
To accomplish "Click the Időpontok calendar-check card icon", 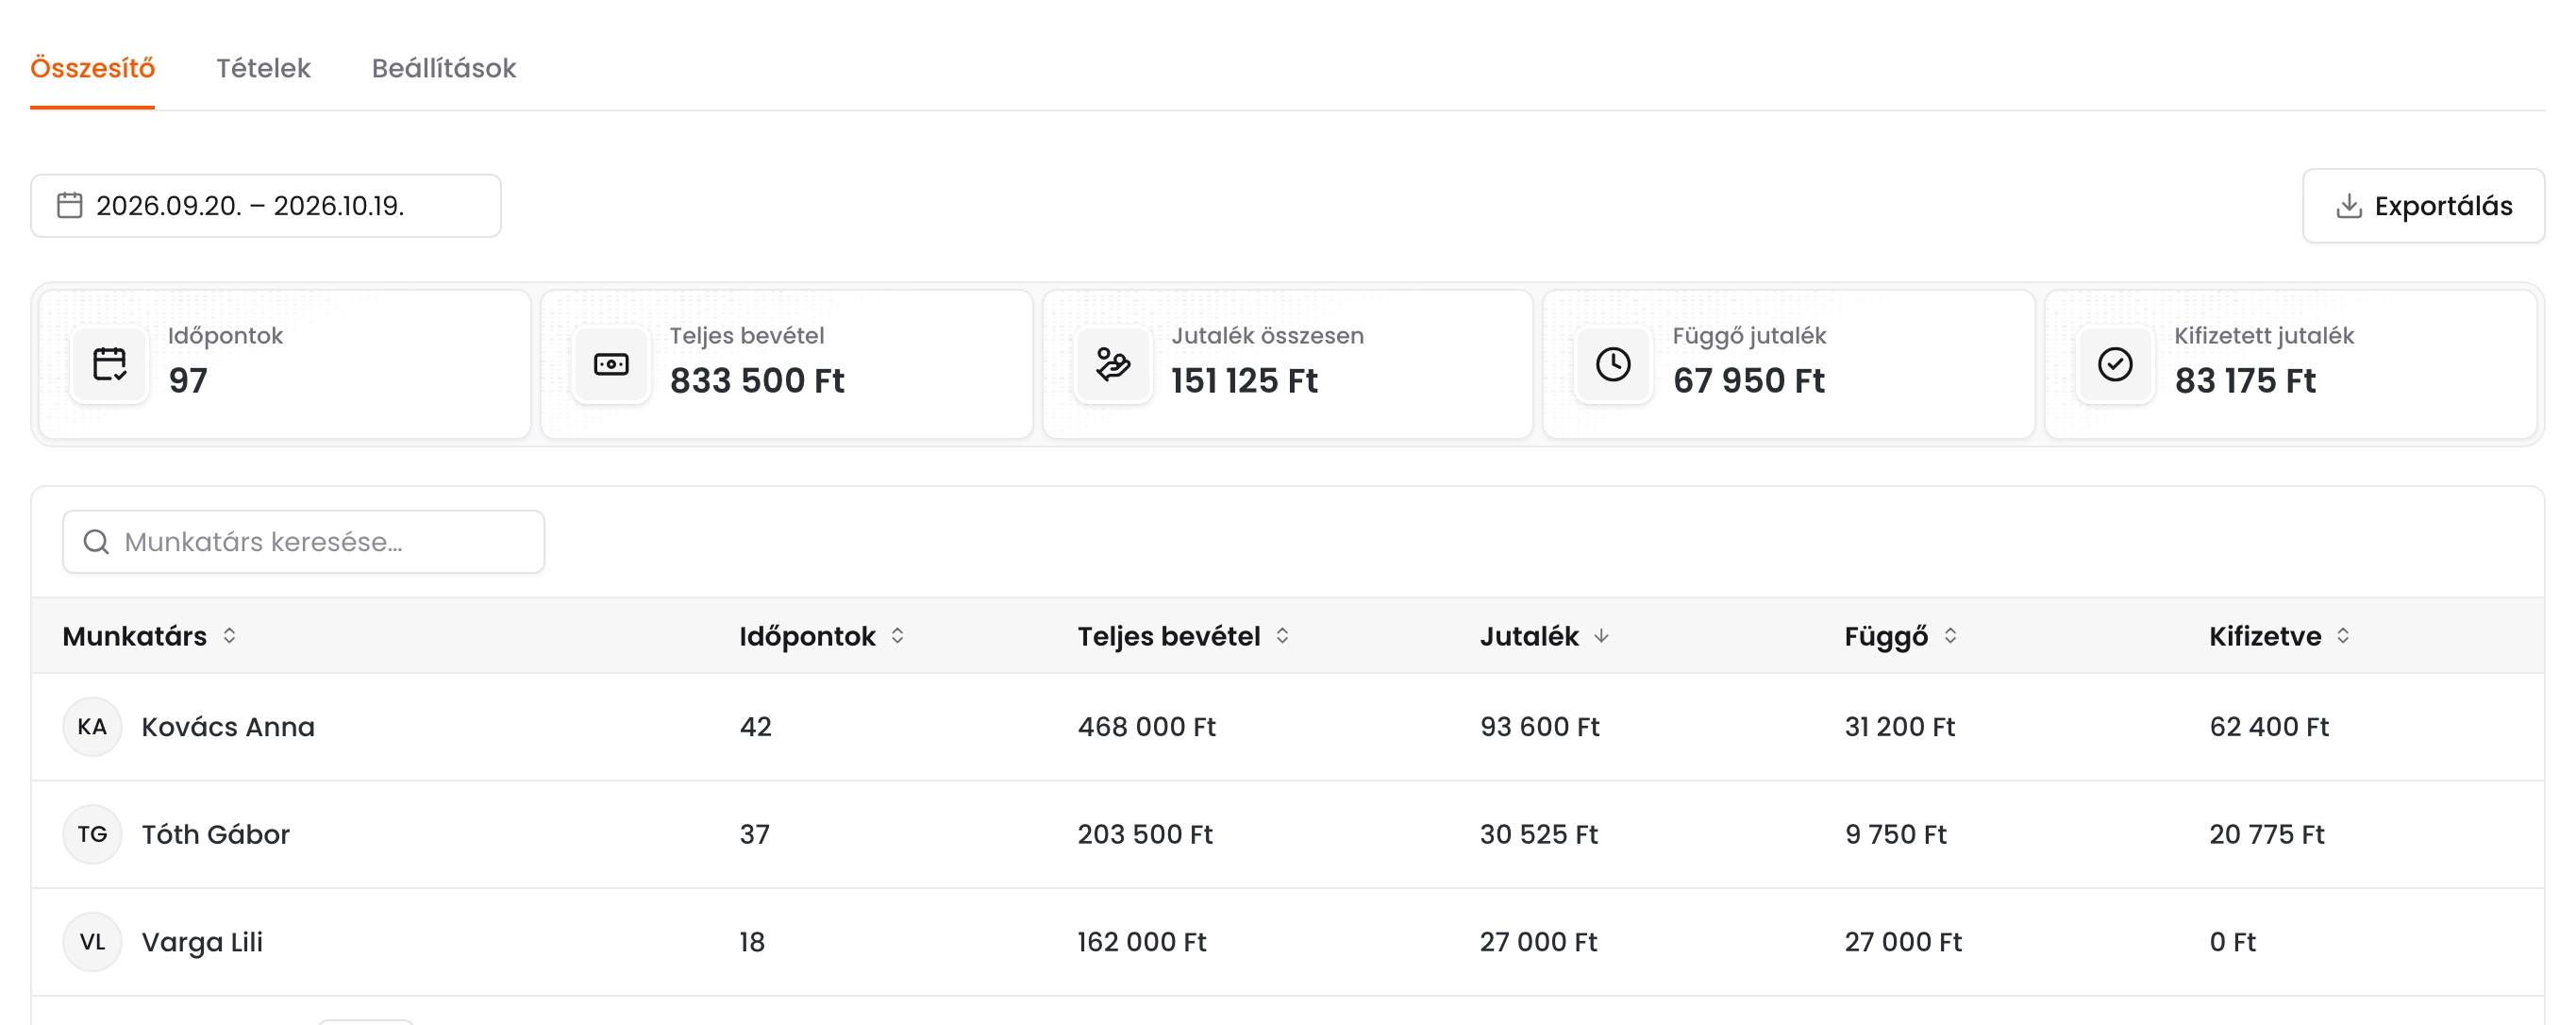I will pyautogui.click(x=110, y=364).
